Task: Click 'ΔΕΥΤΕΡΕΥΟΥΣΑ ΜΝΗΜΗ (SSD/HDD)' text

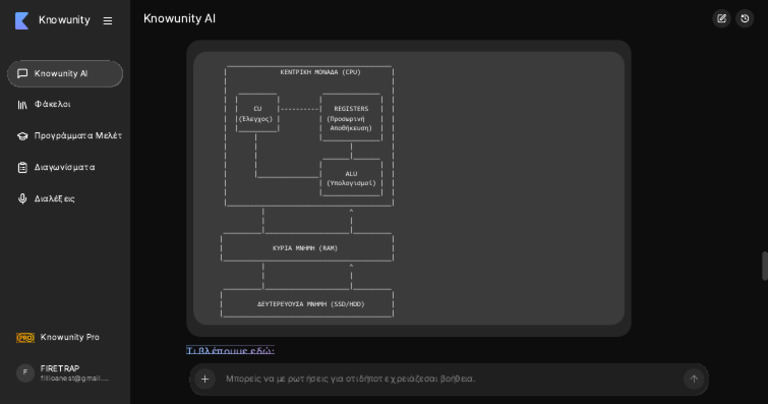Action: (x=311, y=304)
